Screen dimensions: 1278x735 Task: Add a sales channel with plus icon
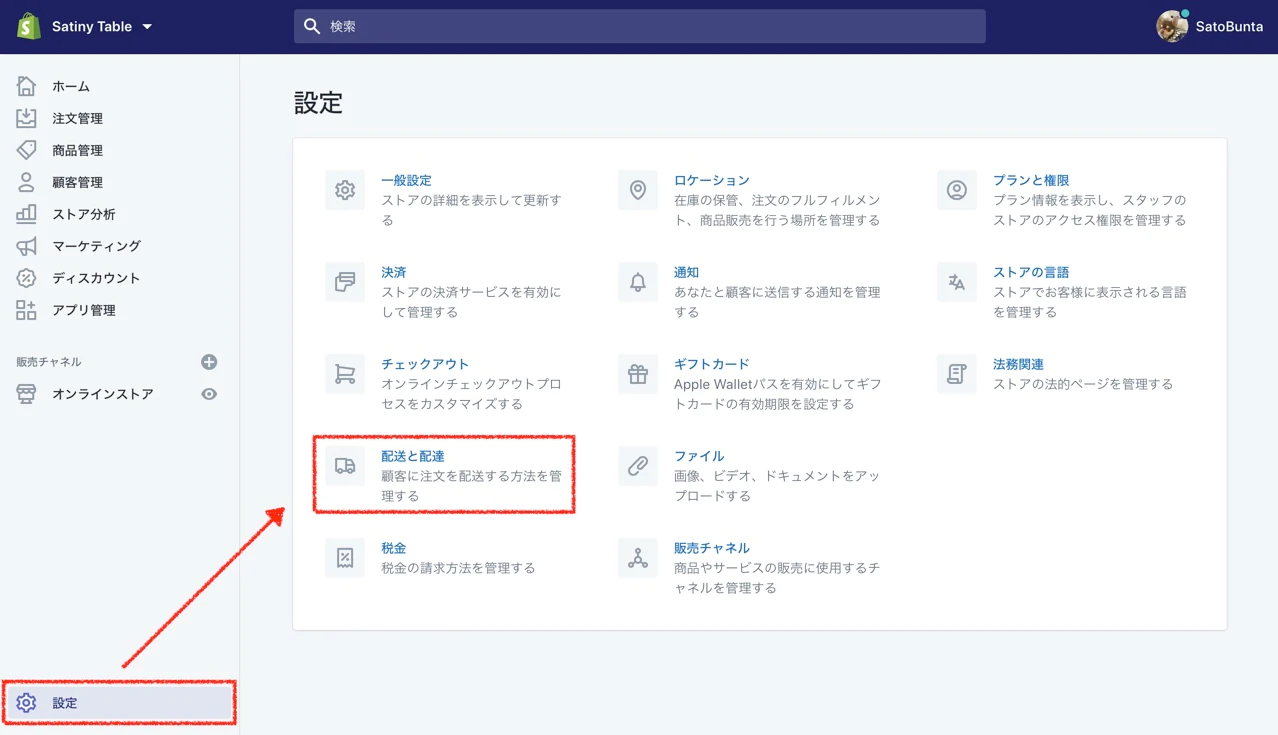click(x=209, y=362)
